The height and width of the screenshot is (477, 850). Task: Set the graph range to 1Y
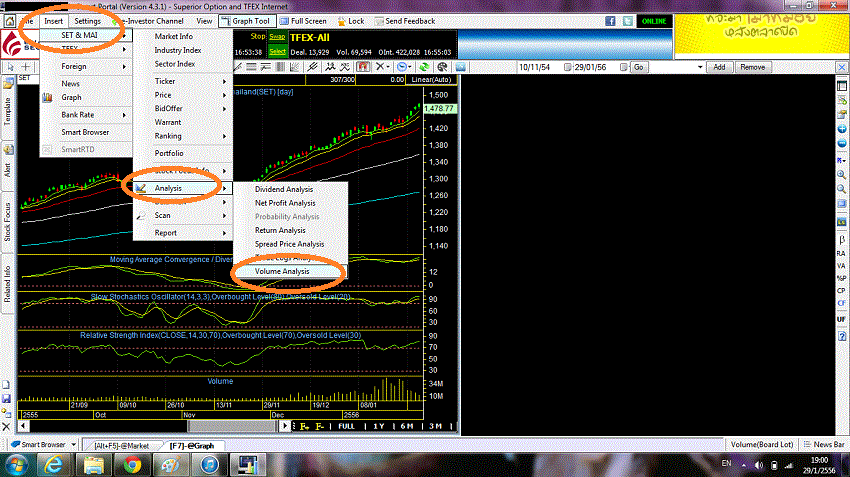pyautogui.click(x=379, y=427)
